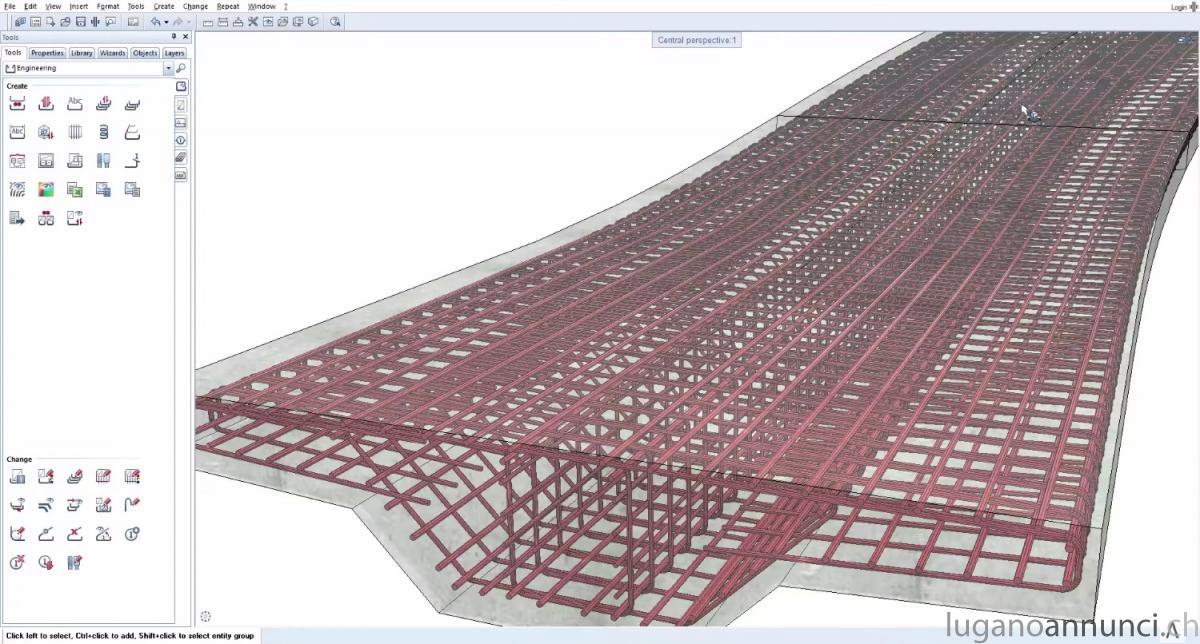Screen dimensions: 1200x644
Task: Select the stepped bent bar tool
Action: [x=132, y=160]
